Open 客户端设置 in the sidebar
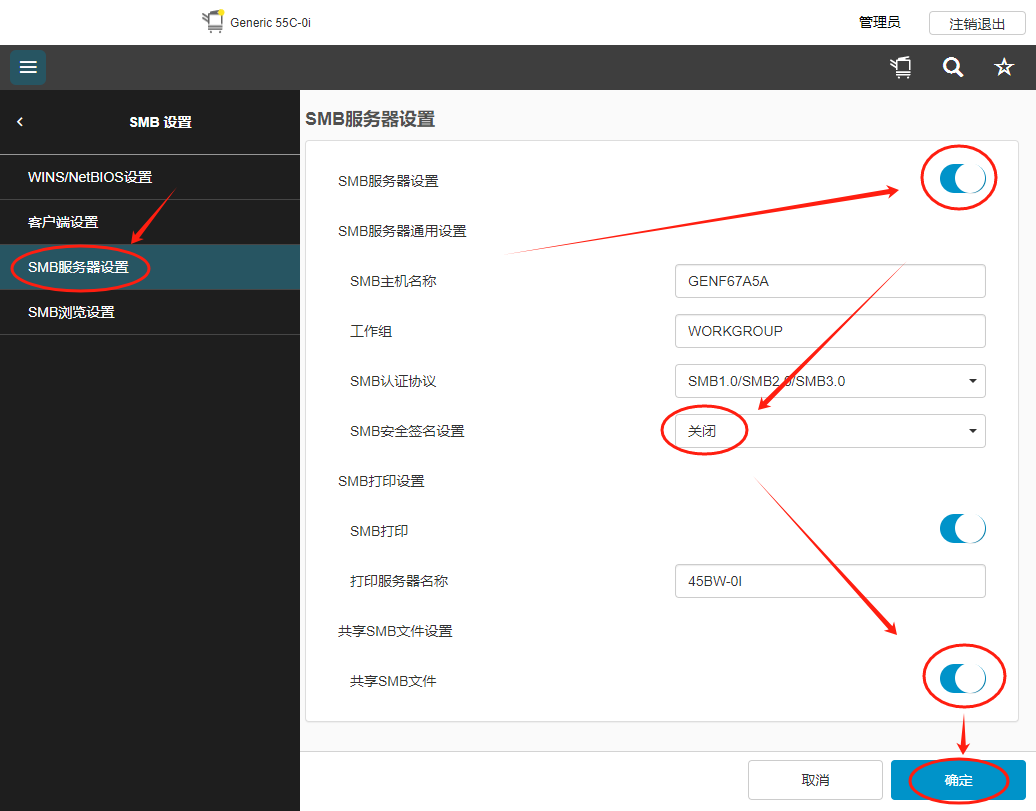1036x811 pixels. (63, 222)
